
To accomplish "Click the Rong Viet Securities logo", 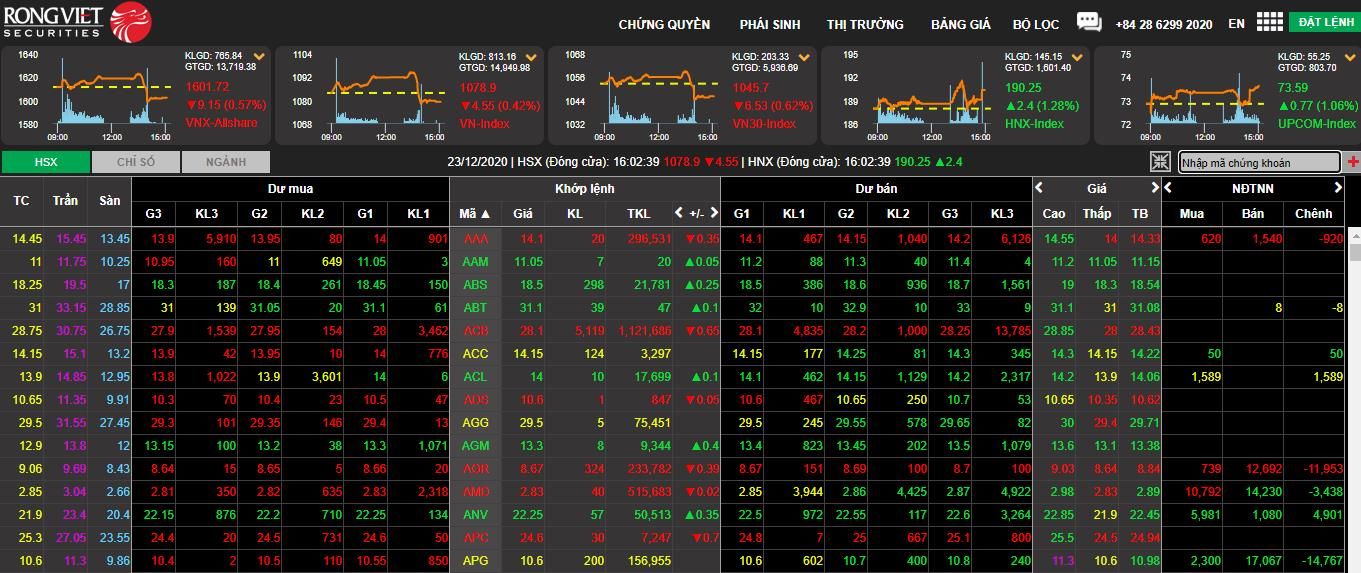I will point(77,21).
